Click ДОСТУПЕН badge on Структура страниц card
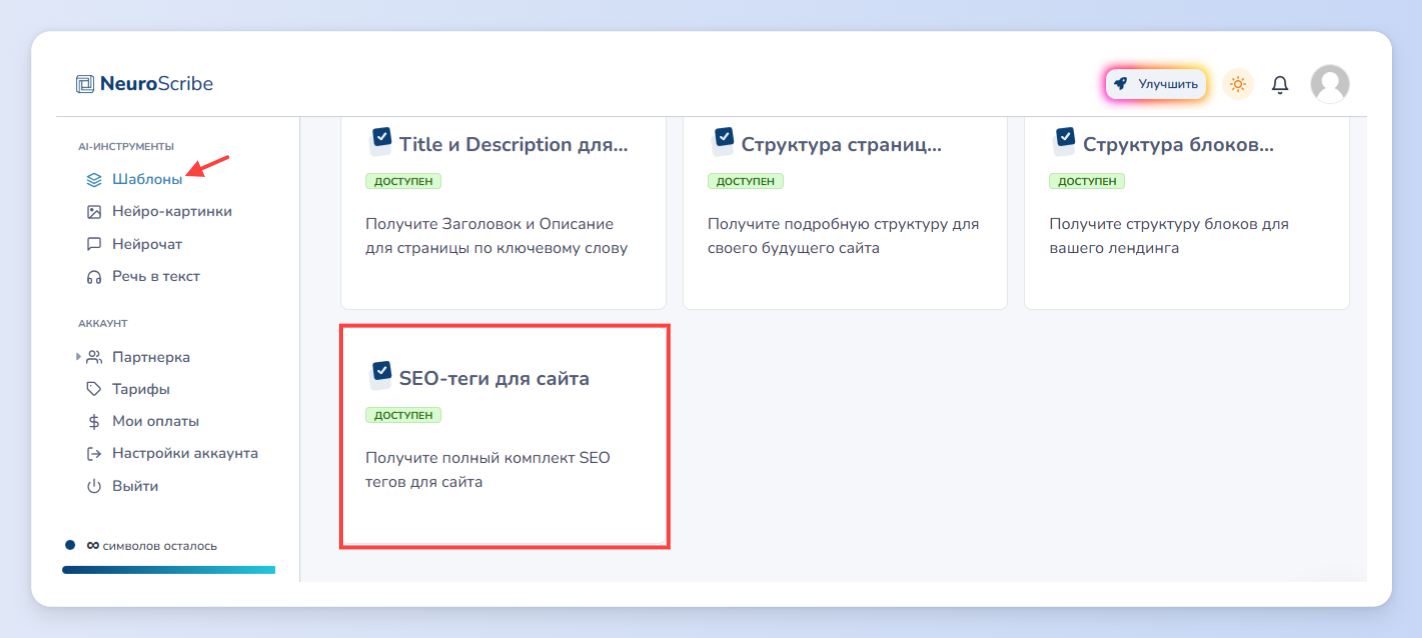 click(745, 181)
